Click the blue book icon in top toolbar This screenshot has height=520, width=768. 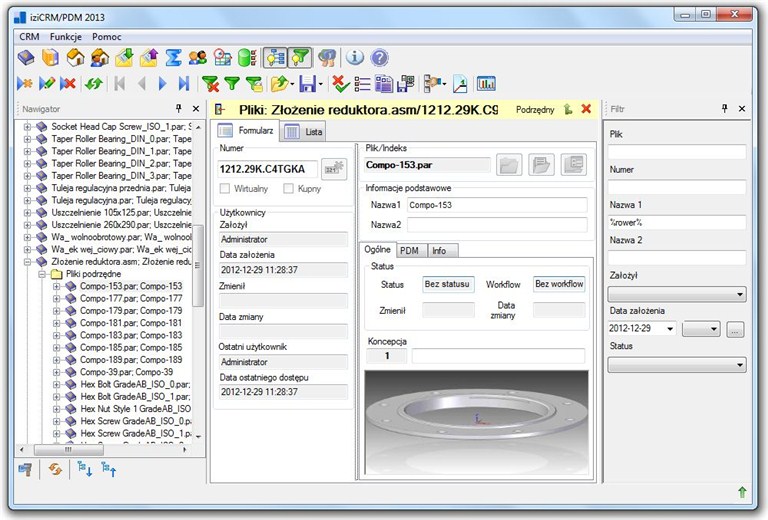coord(26,58)
